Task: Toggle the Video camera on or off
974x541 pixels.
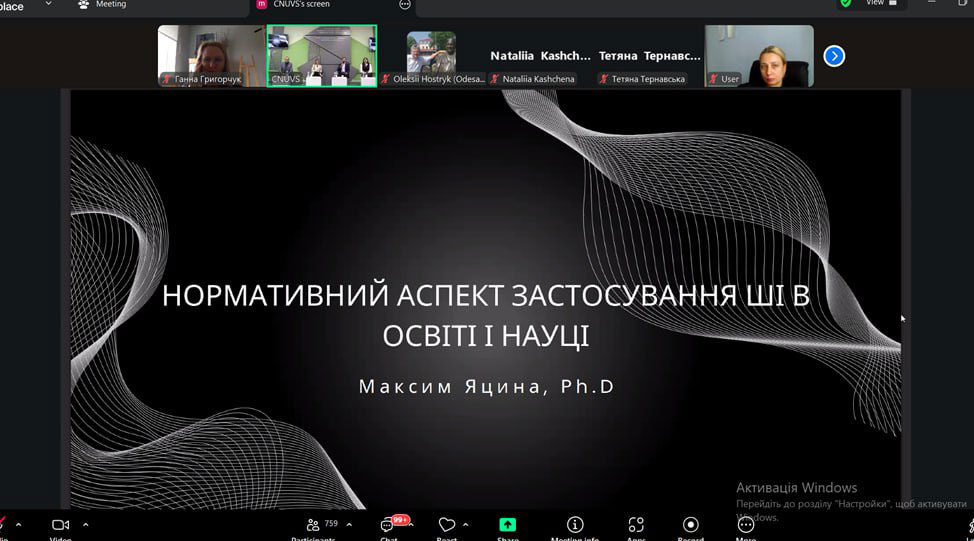Action: tap(60, 525)
